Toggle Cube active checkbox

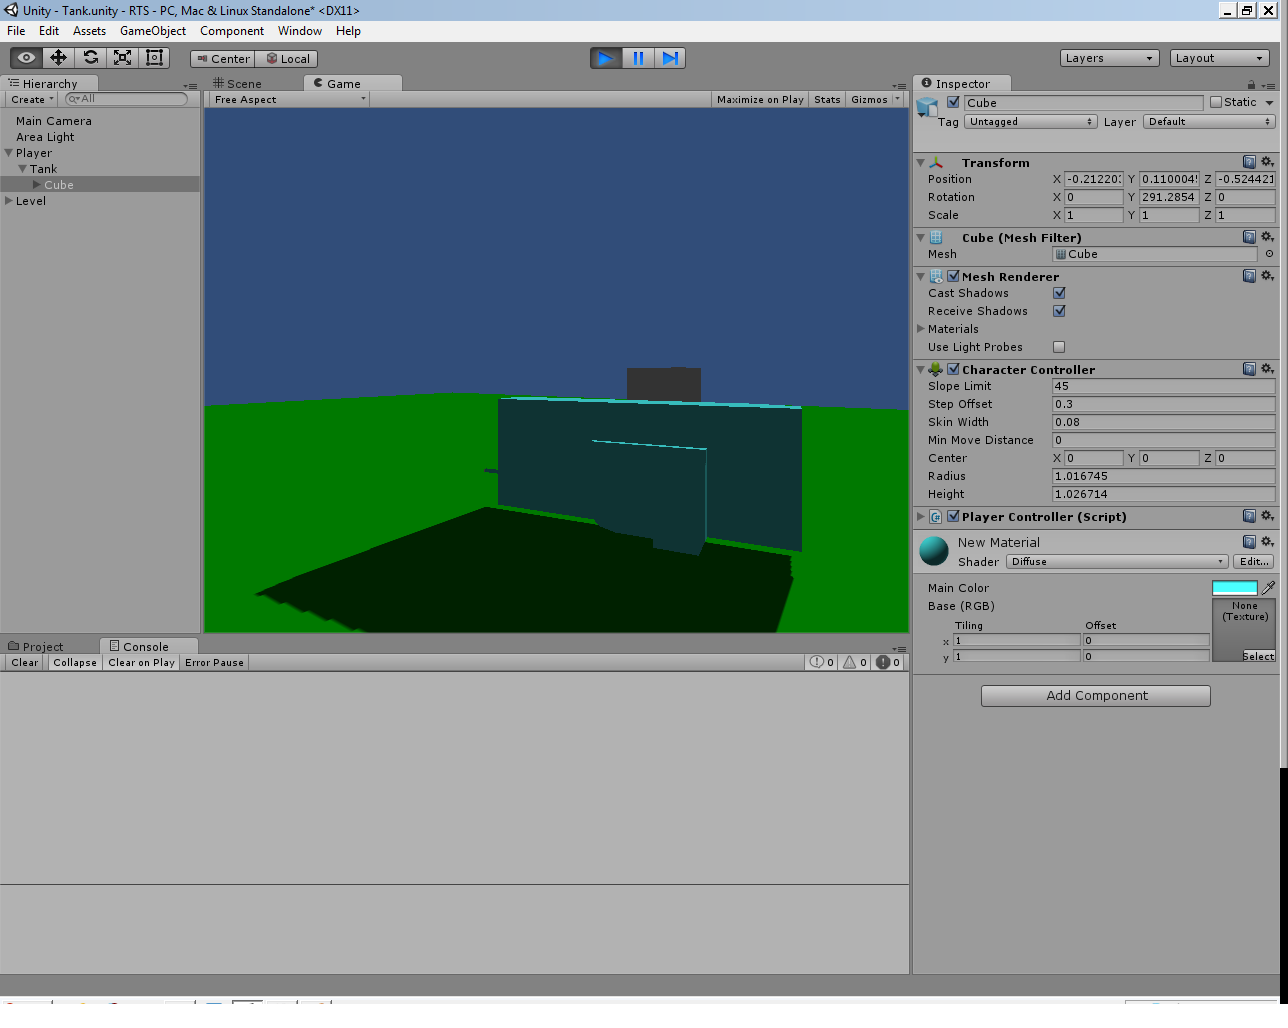[953, 102]
